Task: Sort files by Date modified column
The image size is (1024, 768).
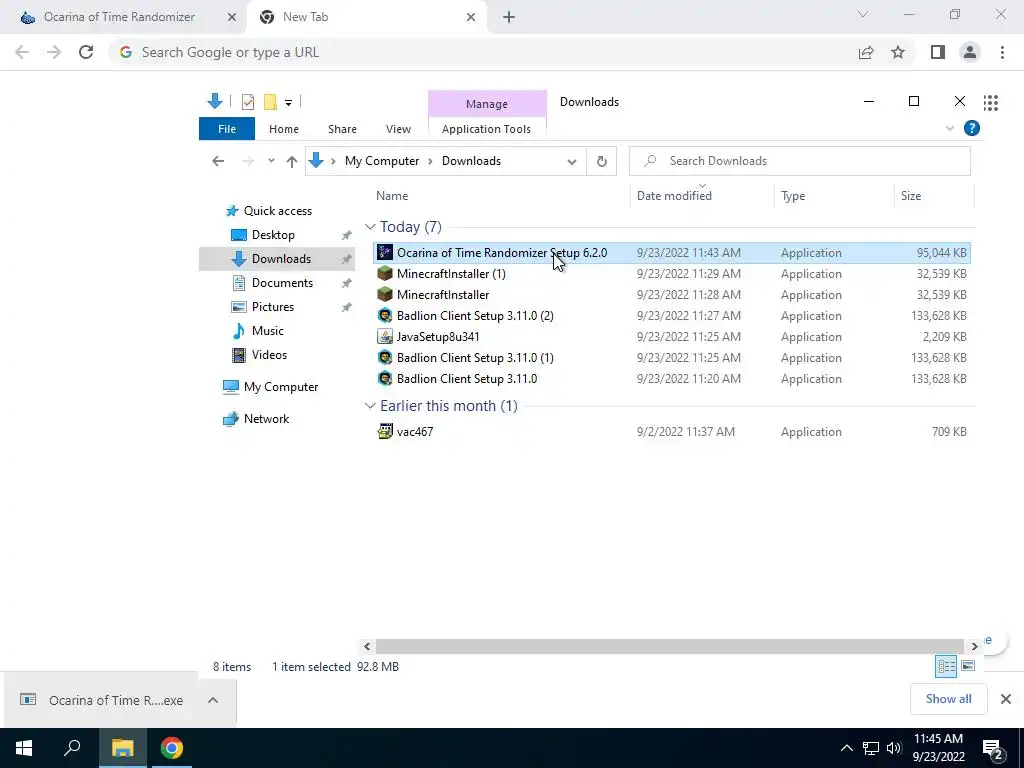Action: coord(674,196)
